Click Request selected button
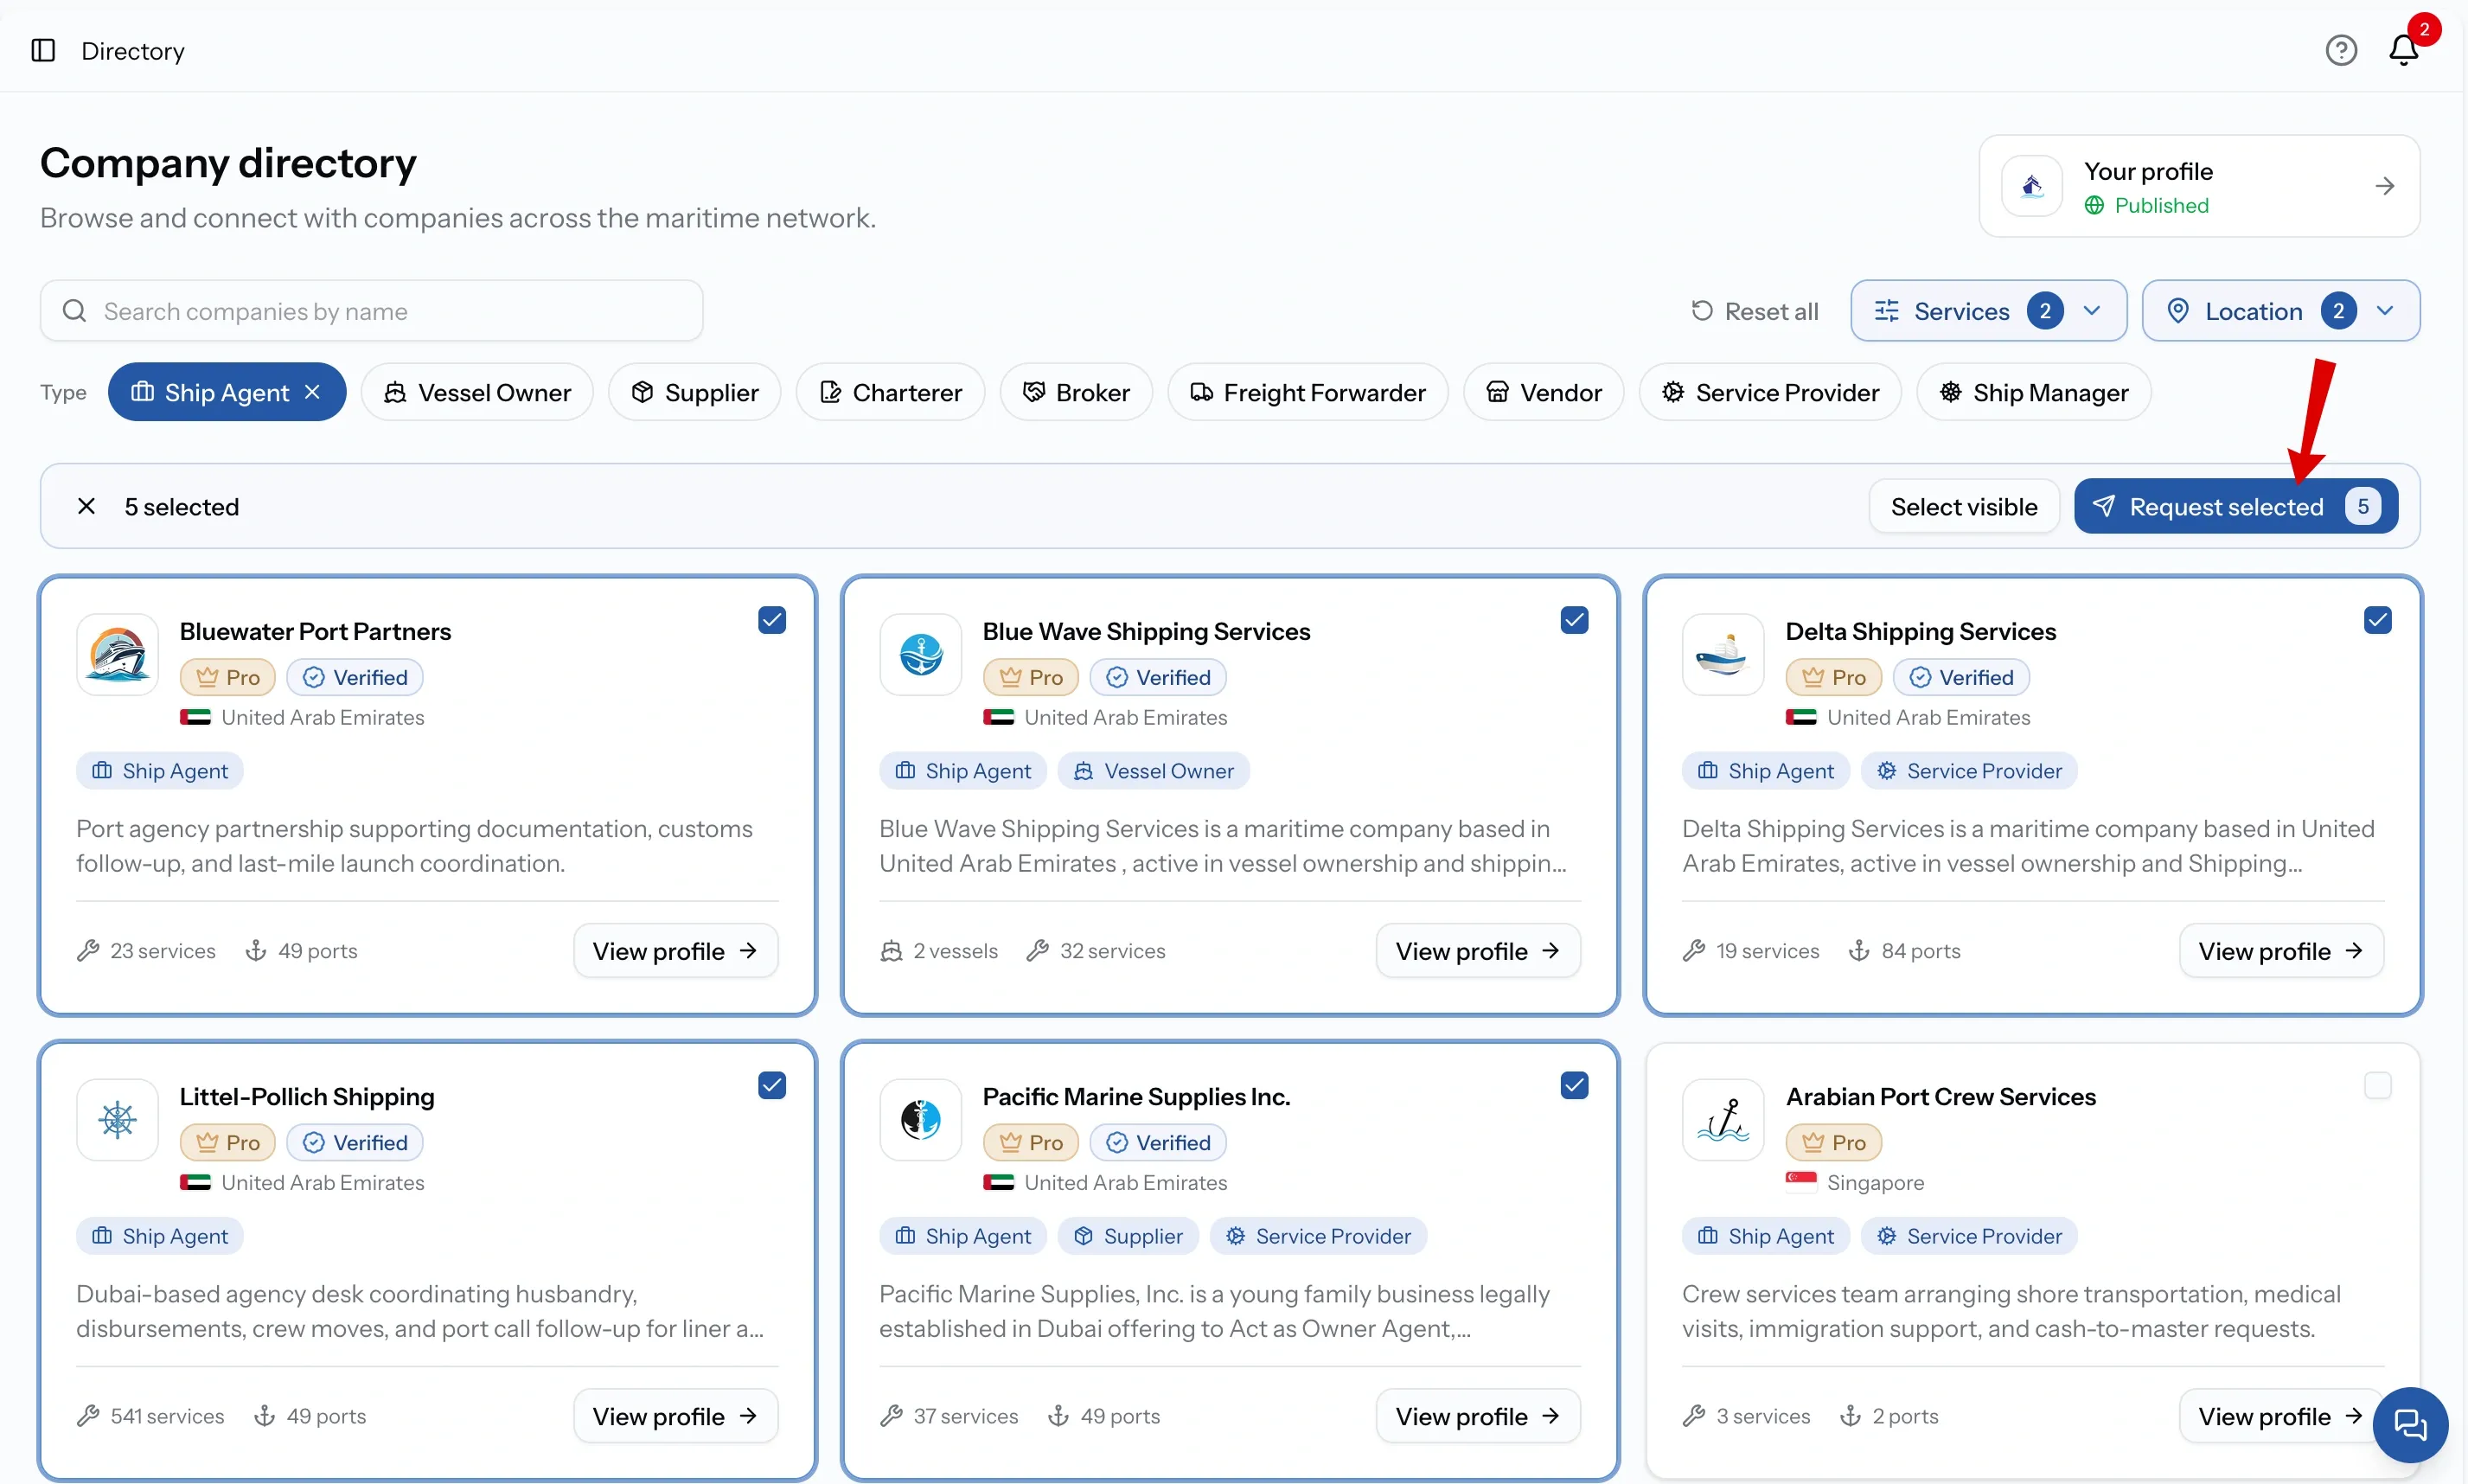This screenshot has height=1484, width=2468. point(2235,506)
